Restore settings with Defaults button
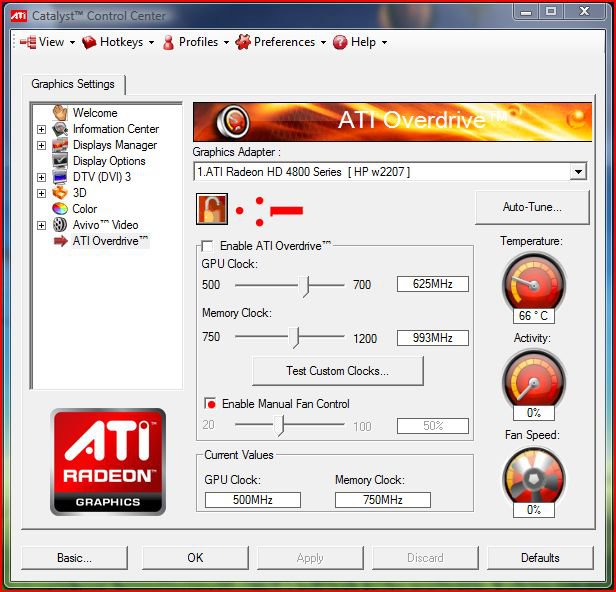The width and height of the screenshot is (616, 592). [540, 558]
